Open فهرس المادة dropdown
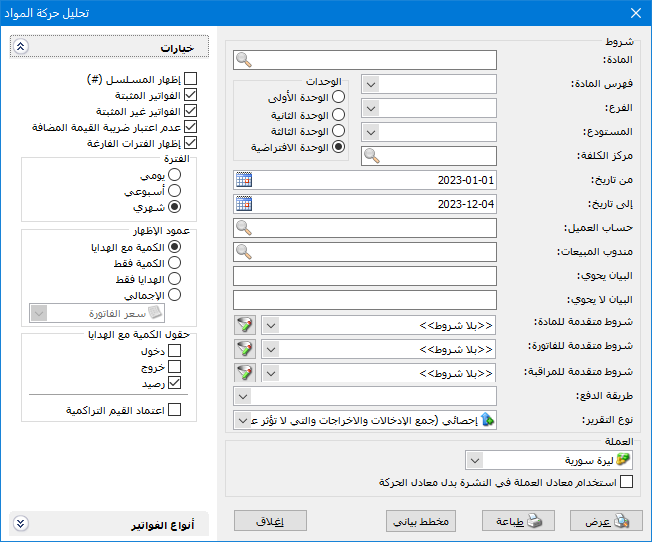Image resolution: width=652 pixels, height=542 pixels. (371, 84)
